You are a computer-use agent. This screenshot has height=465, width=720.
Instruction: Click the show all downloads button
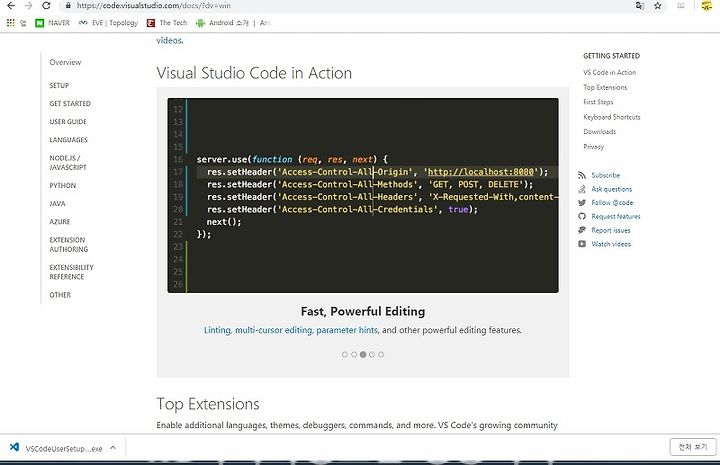tap(693, 447)
